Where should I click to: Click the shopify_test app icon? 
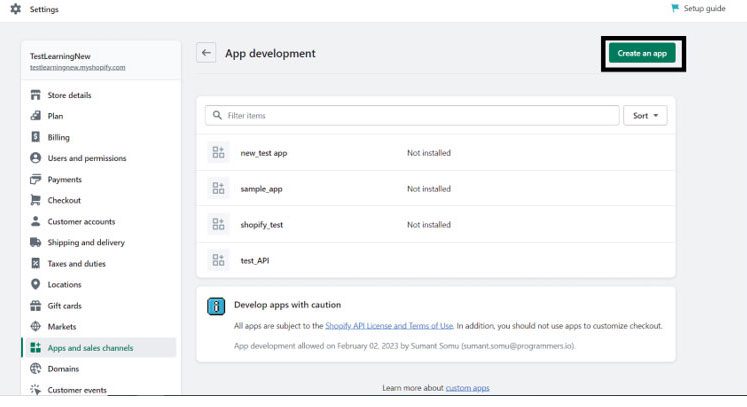(x=218, y=224)
